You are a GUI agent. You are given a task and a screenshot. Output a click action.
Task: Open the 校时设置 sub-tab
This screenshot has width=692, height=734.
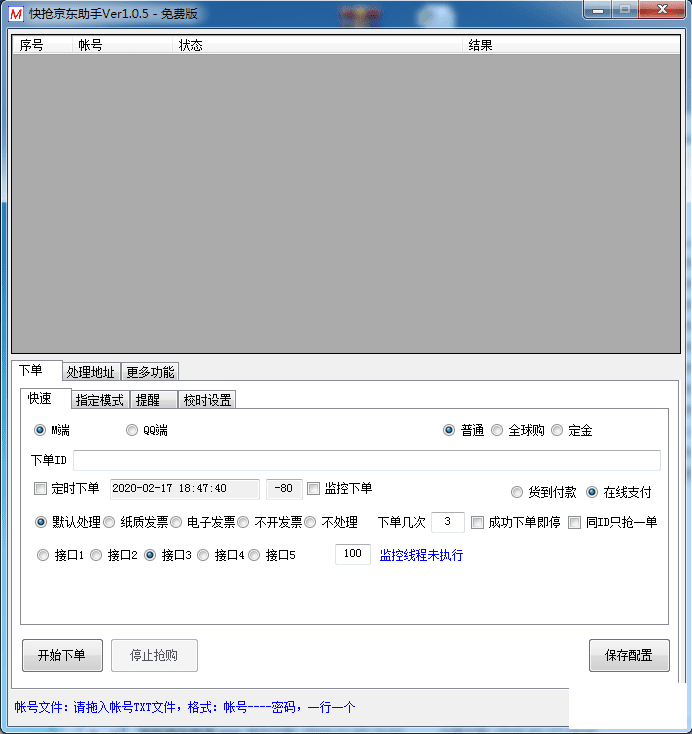coord(207,400)
